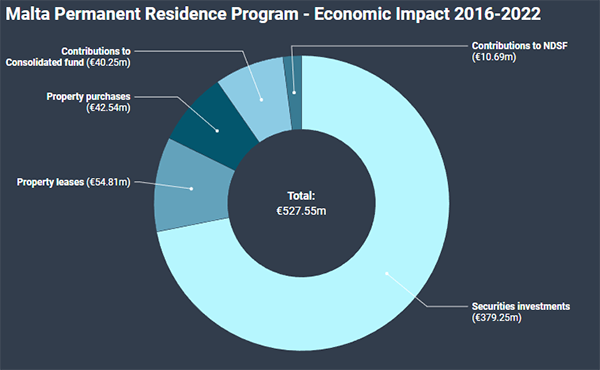Click the Contributions to NDSF label
This screenshot has height=370, width=600.
pos(519,51)
